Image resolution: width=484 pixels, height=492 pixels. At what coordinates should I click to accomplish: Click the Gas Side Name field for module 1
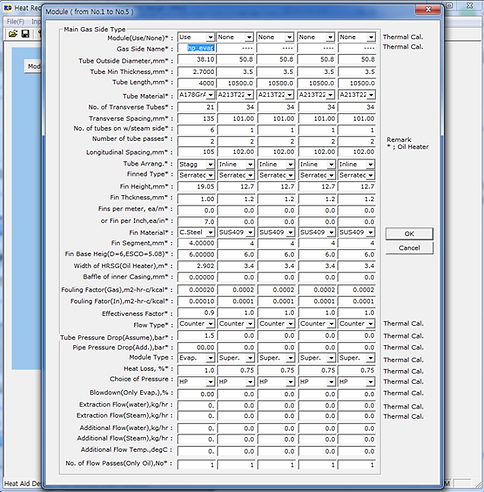(x=196, y=48)
